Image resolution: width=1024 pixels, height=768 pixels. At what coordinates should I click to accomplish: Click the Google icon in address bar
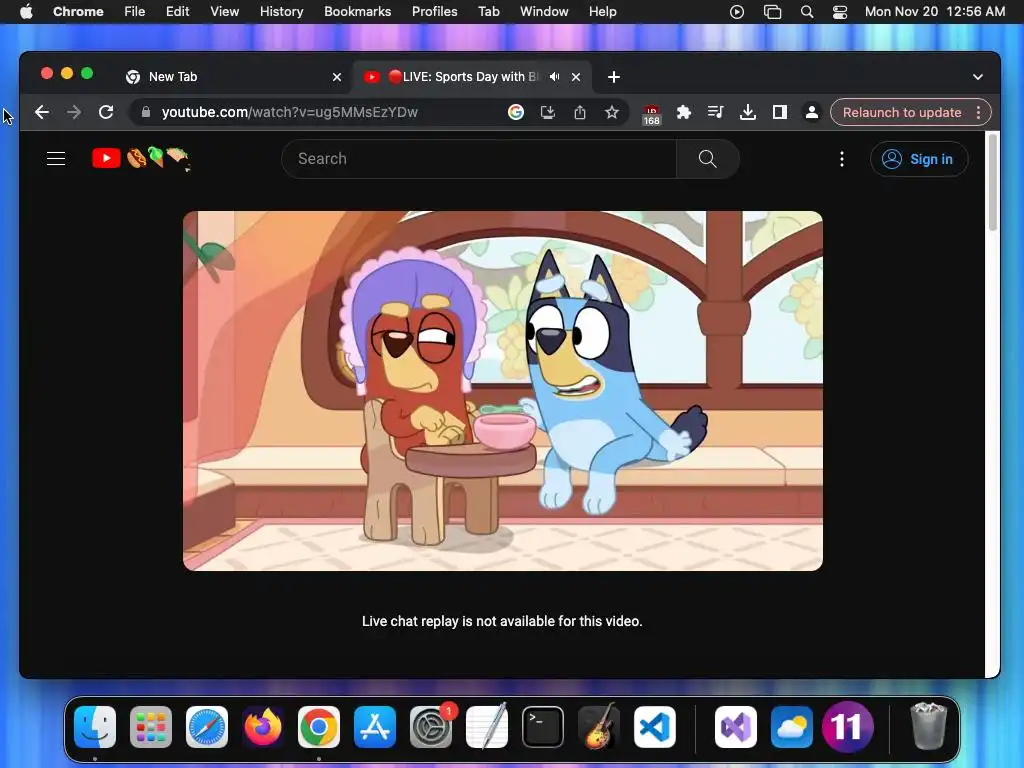pos(516,112)
